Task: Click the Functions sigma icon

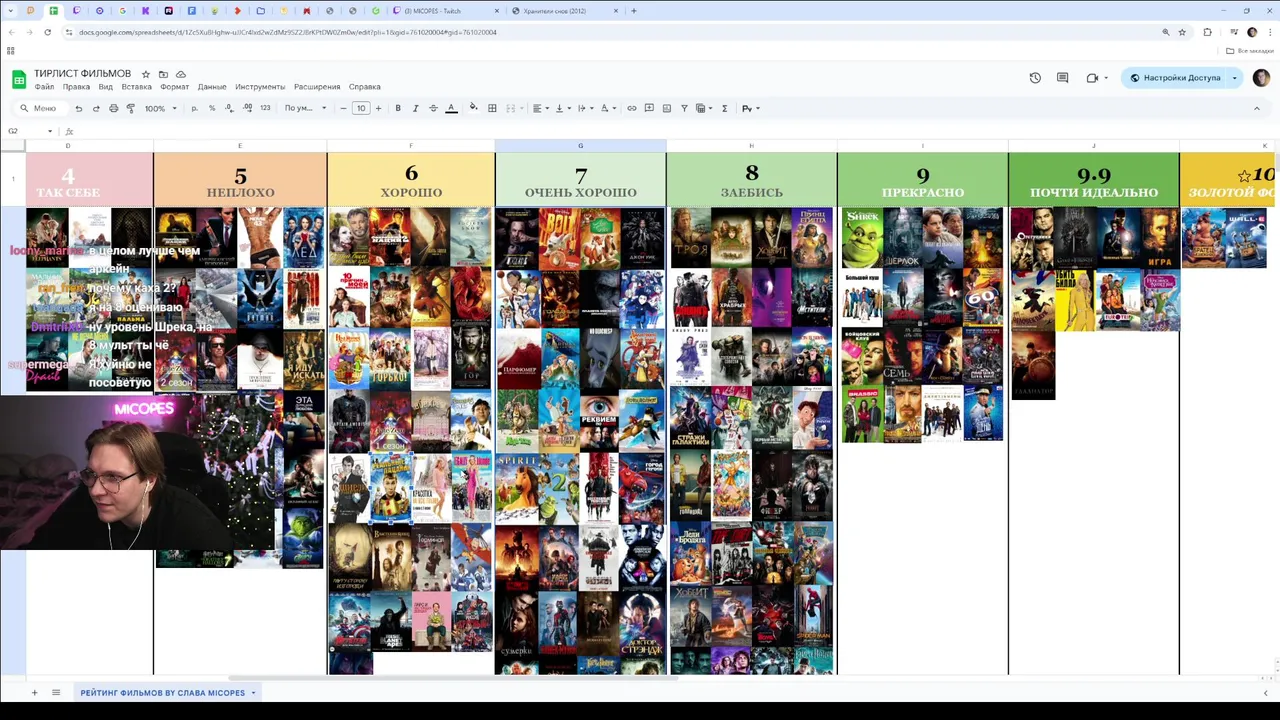Action: (724, 108)
